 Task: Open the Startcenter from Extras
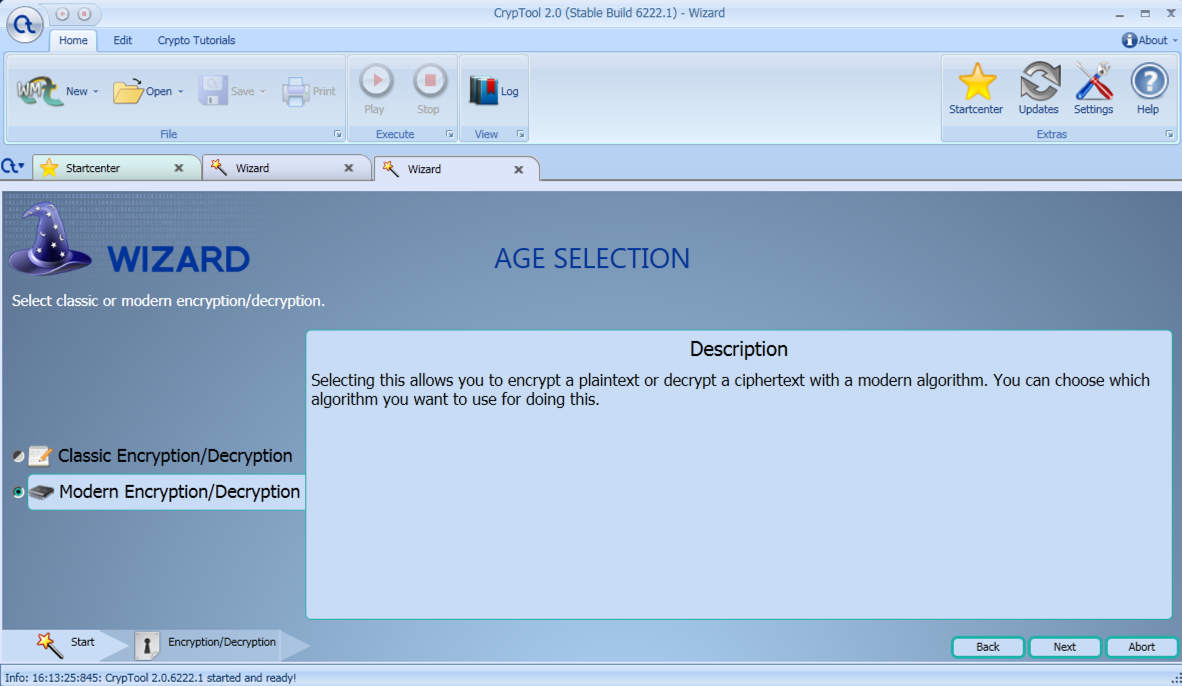[x=975, y=89]
